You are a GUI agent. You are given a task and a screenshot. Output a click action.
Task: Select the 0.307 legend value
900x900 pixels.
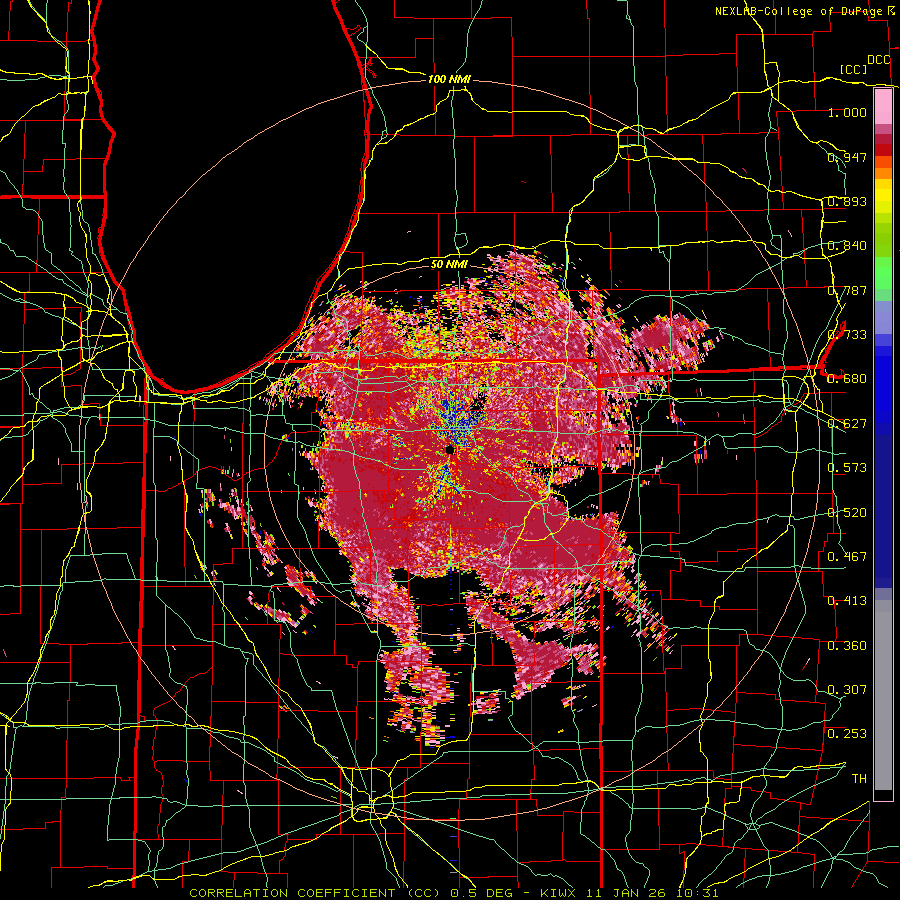pos(847,690)
